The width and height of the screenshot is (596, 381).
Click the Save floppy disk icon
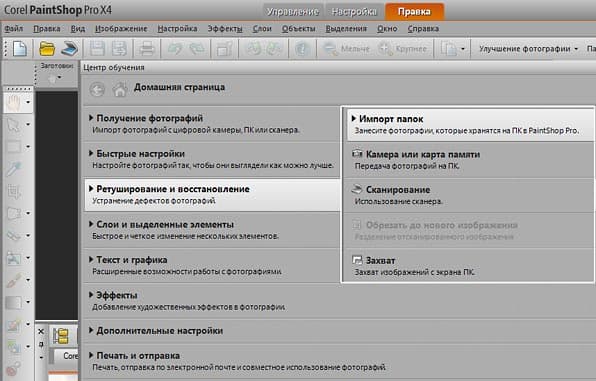[97, 49]
